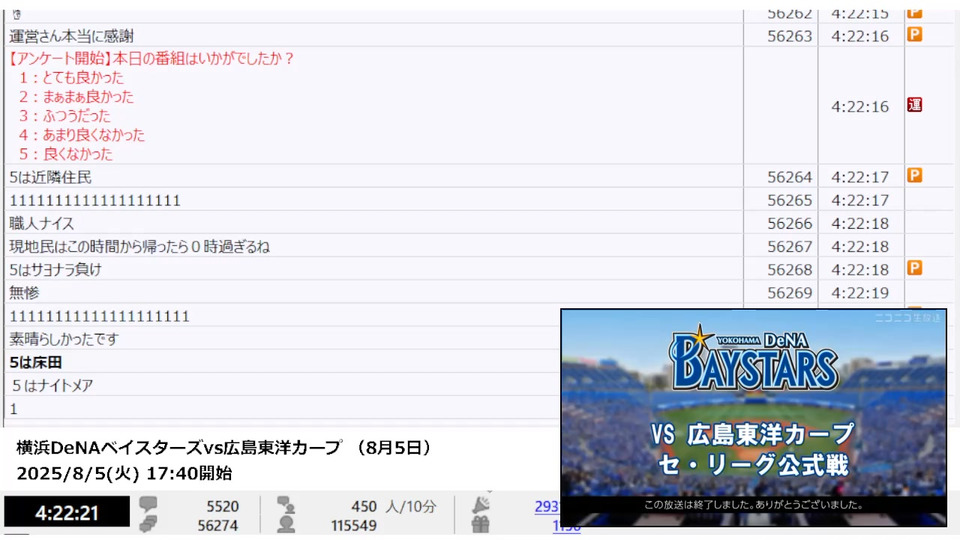This screenshot has width=960, height=540.
Task: Select the comment 5は近隣住民
Action: [x=50, y=177]
